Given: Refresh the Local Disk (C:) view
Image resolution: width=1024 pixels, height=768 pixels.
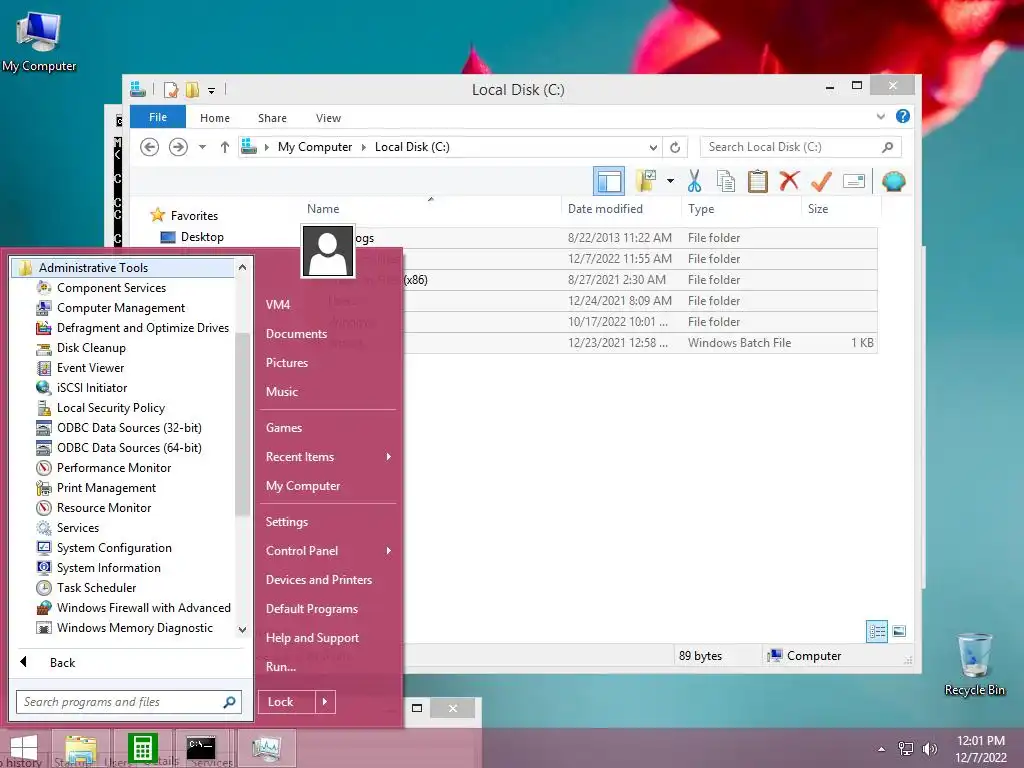Looking at the screenshot, I should click(675, 148).
